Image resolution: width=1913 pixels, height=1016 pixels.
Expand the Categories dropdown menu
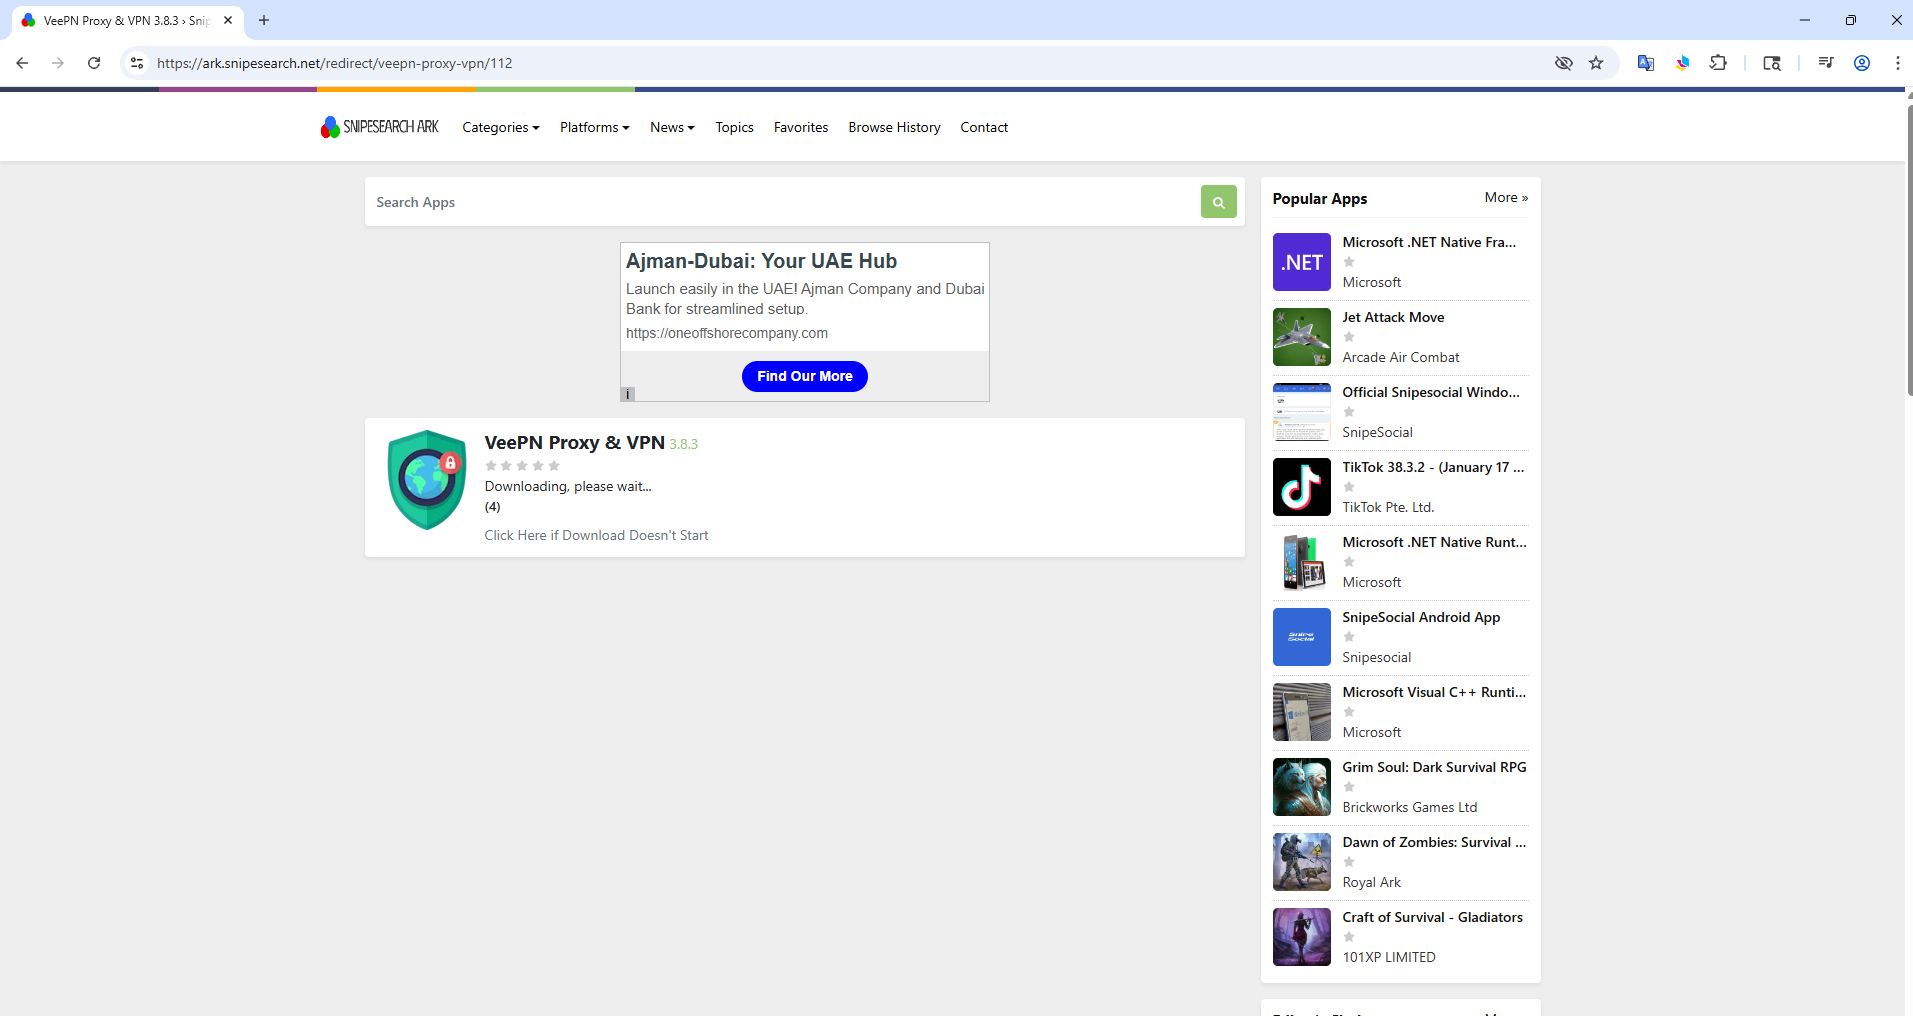(501, 127)
